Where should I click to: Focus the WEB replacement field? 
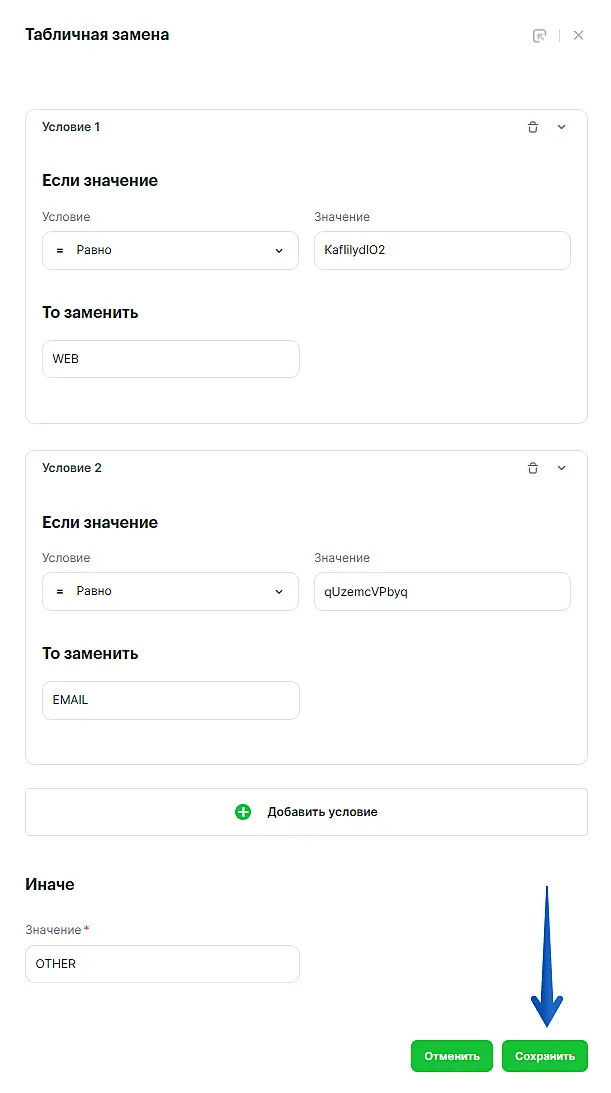point(170,359)
